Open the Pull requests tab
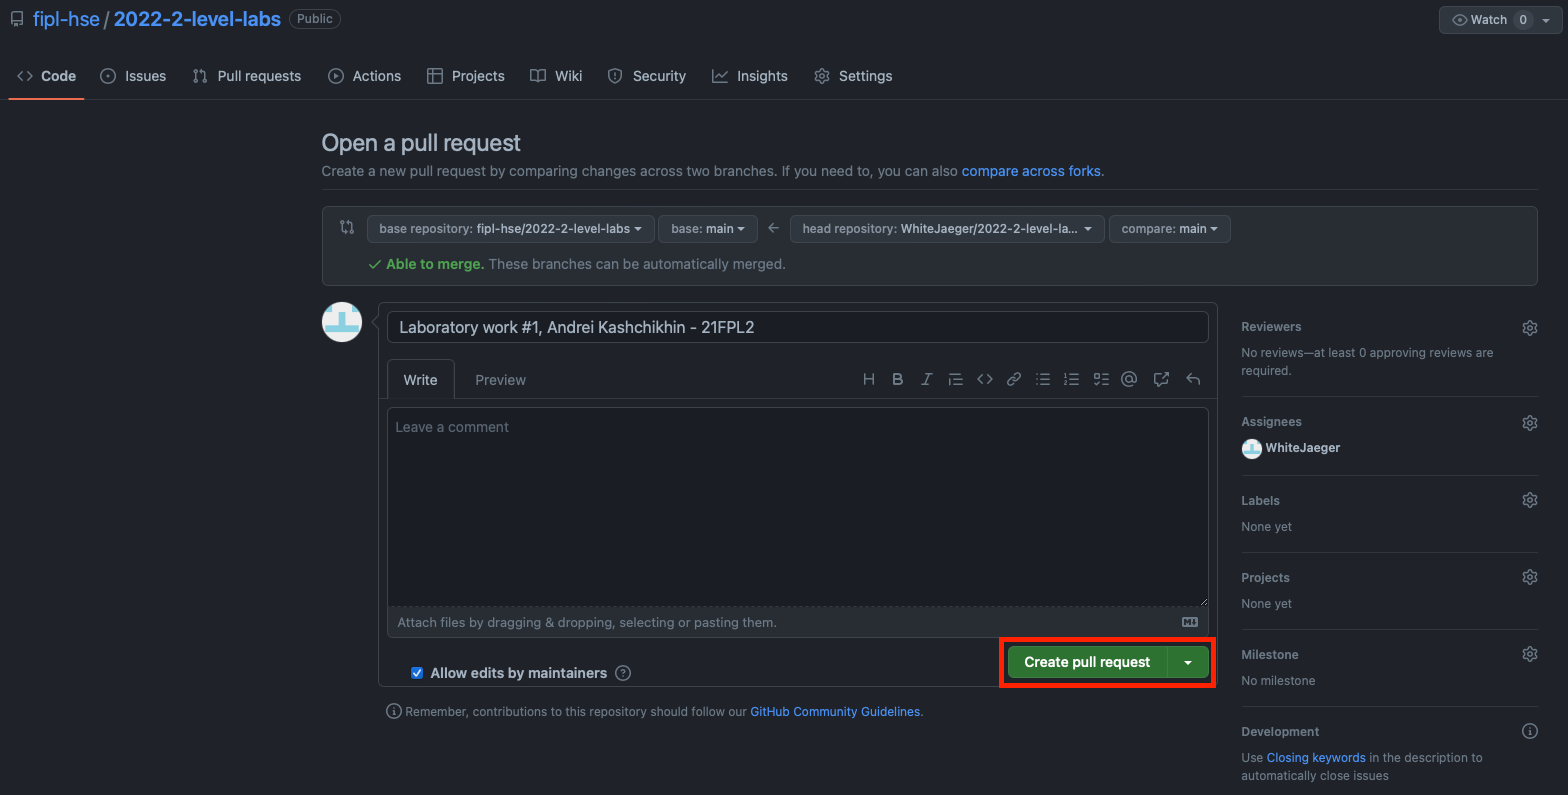Image resolution: width=1568 pixels, height=795 pixels. point(246,76)
